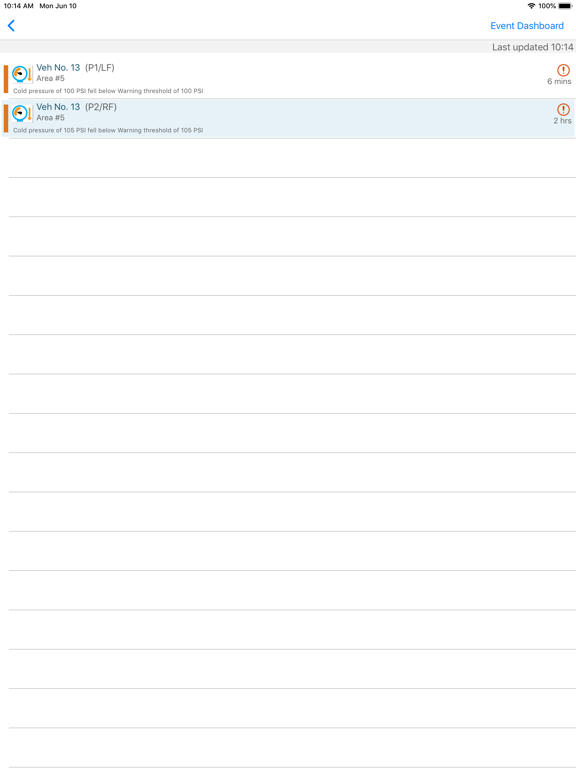The height and width of the screenshot is (768, 576).
Task: Click the Last updated 10:14 status text
Action: 532,47
